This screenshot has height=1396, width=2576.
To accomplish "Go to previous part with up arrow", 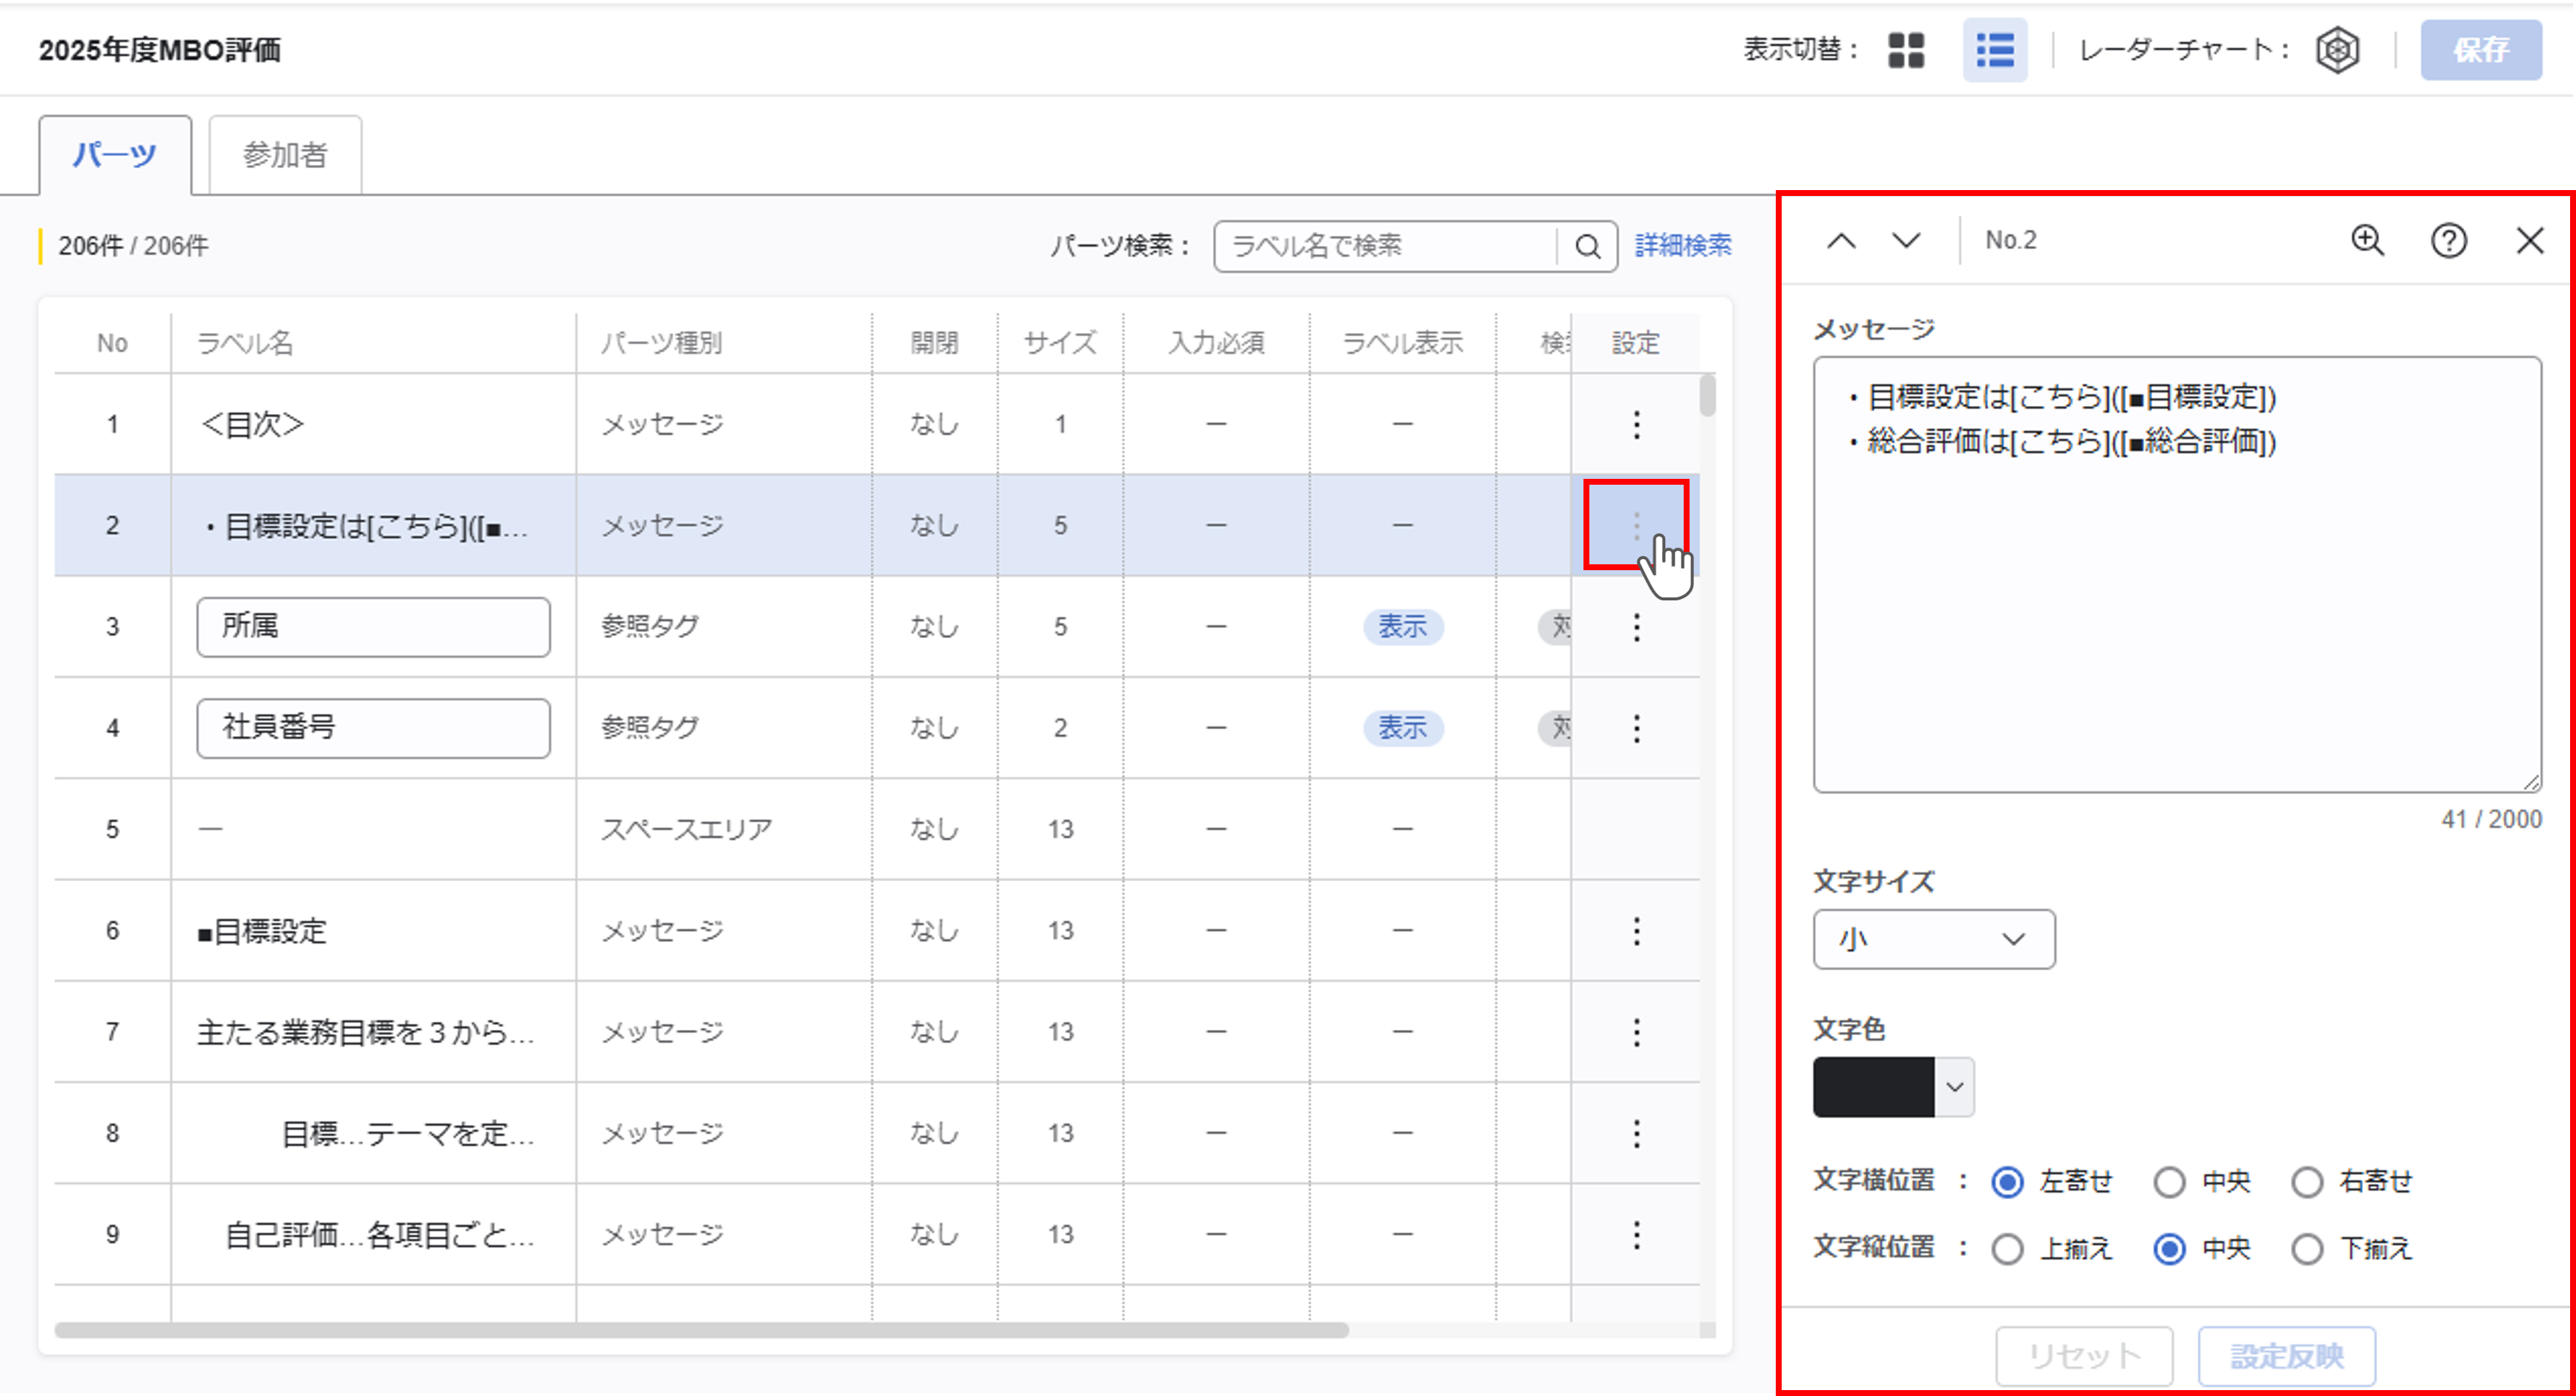I will point(1841,241).
